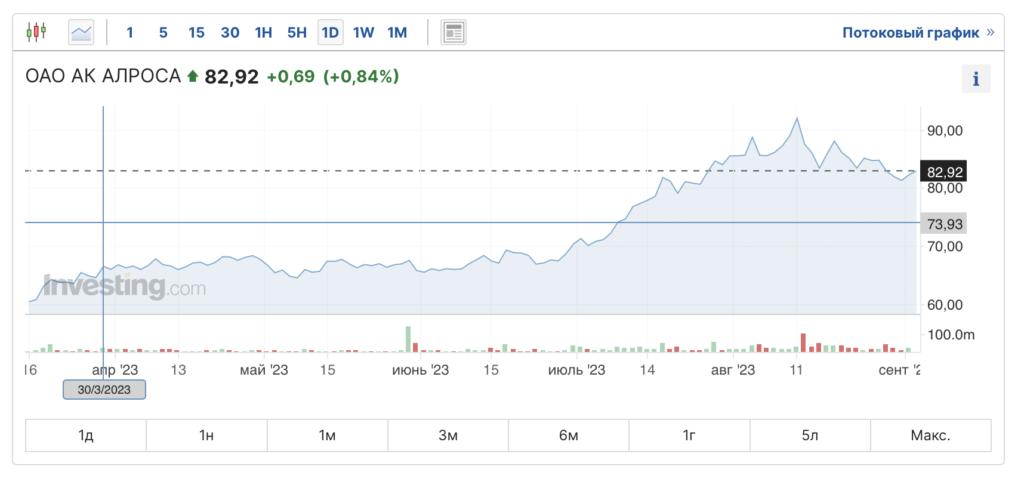Click the ОАО АК АЛРОСА title
Image resolution: width=1024 pixels, height=482 pixels.
coord(103,76)
